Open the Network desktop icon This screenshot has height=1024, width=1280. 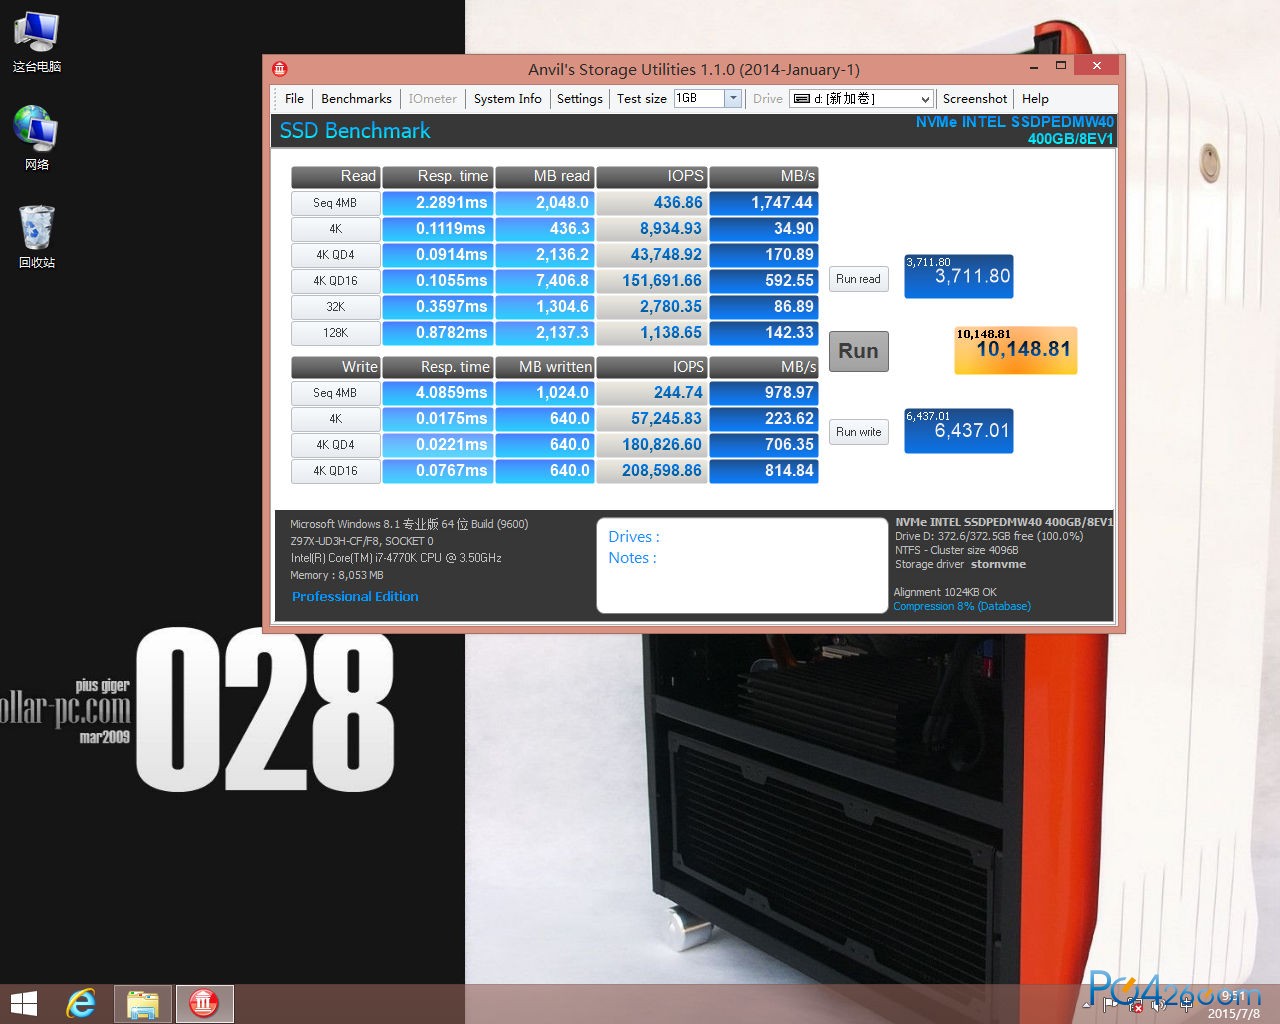(x=37, y=138)
